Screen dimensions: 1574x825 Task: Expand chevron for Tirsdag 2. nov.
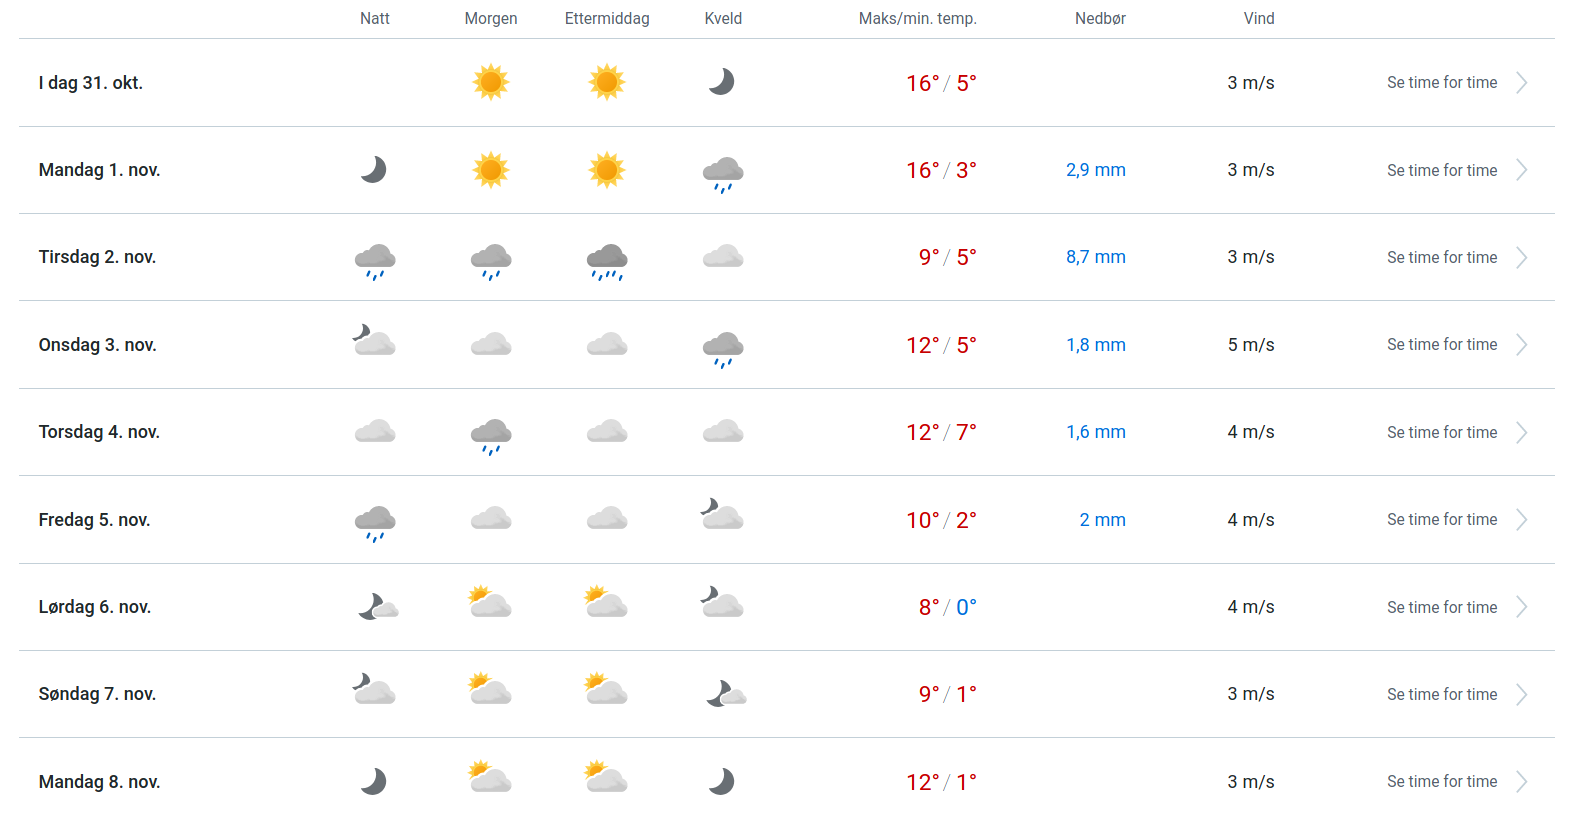[x=1521, y=258]
